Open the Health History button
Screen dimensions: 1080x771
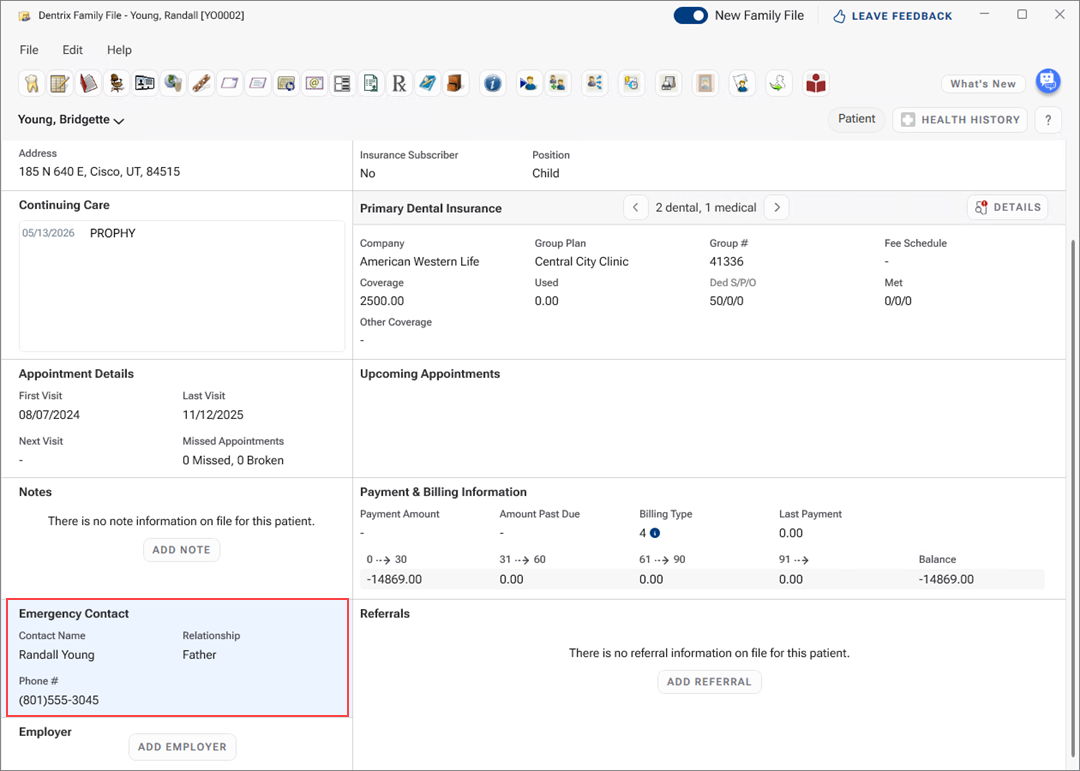click(960, 120)
